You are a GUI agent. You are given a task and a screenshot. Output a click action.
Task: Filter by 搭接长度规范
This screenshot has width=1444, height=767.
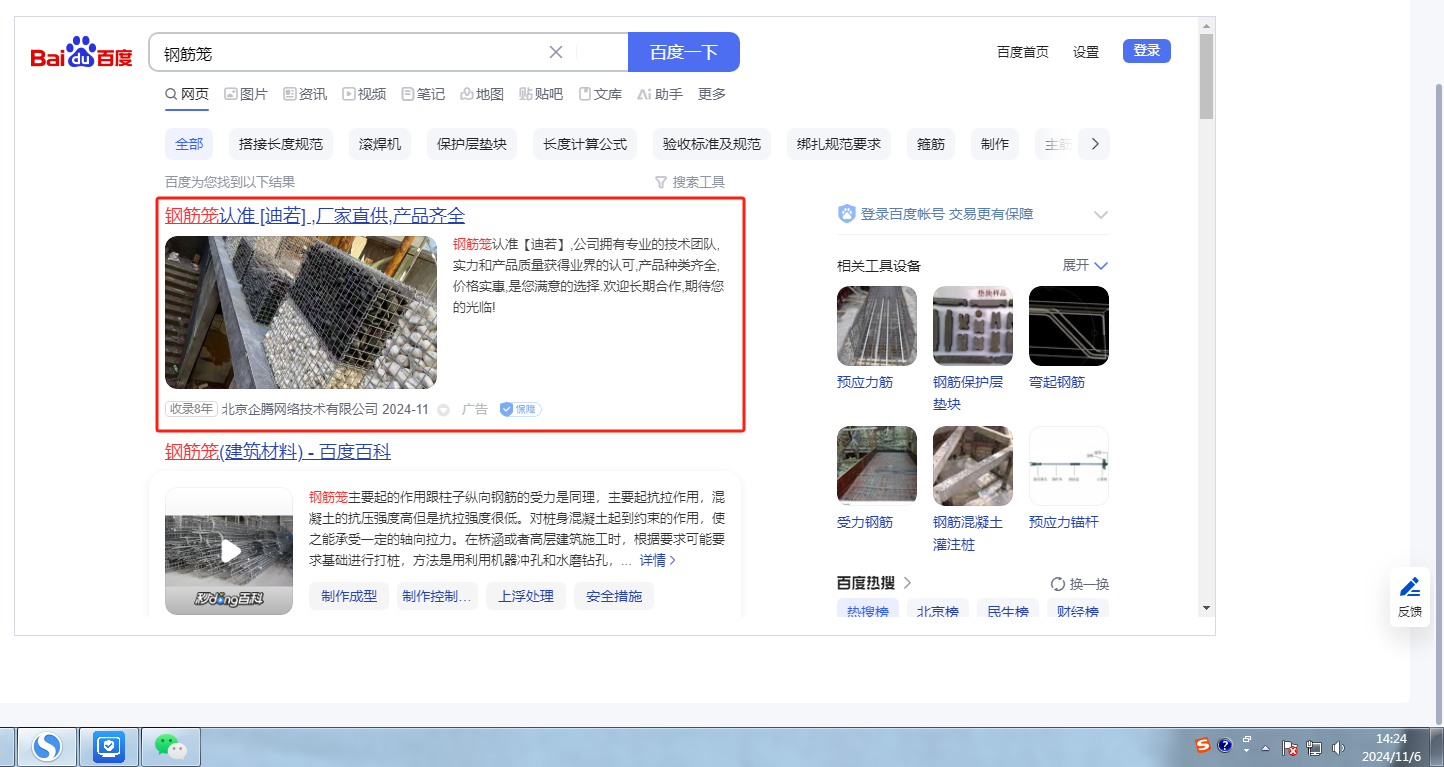click(x=281, y=144)
